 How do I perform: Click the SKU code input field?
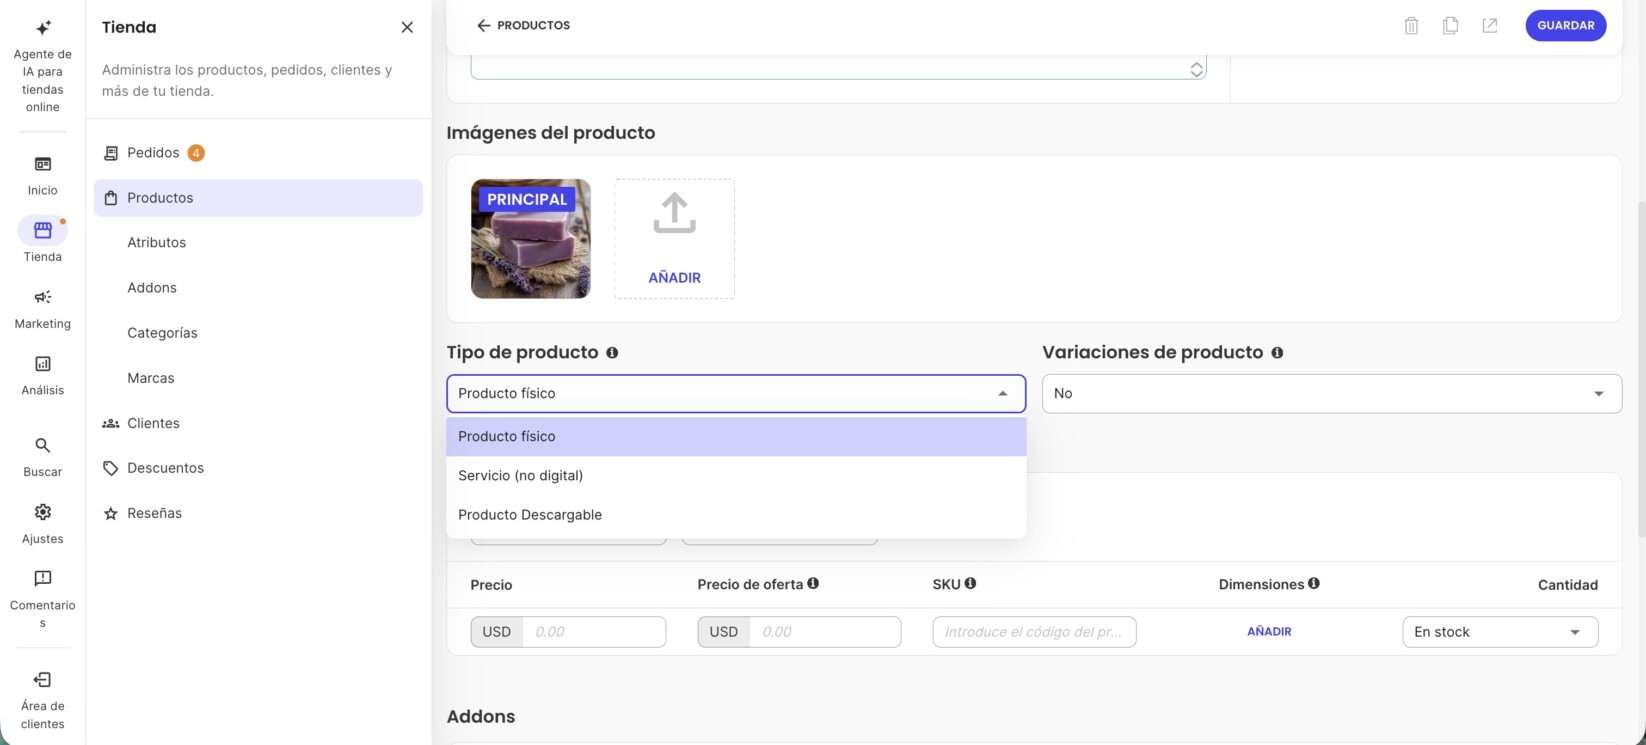[x=1034, y=632]
